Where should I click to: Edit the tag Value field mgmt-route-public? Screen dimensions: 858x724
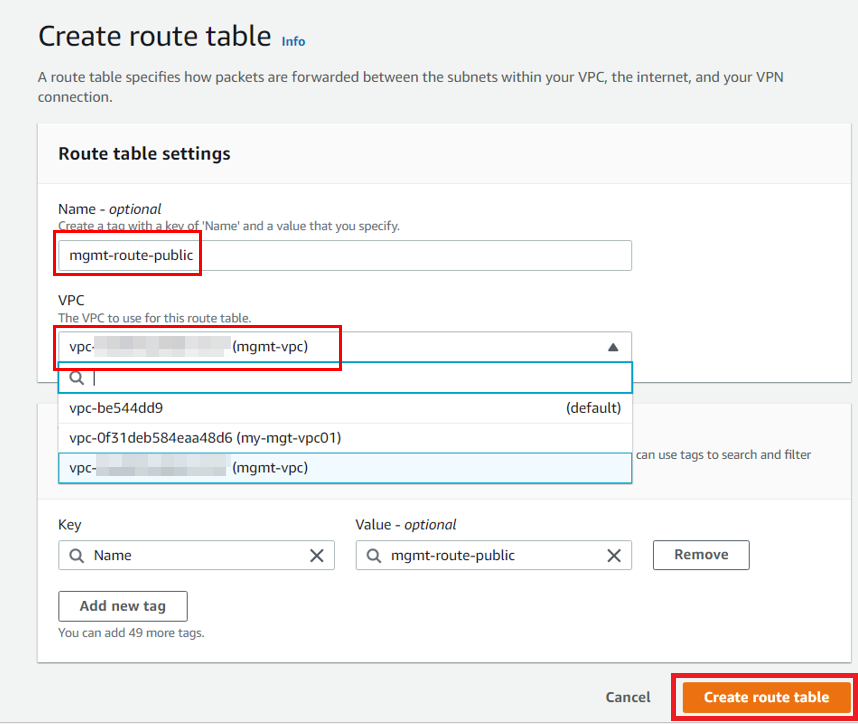click(x=494, y=555)
